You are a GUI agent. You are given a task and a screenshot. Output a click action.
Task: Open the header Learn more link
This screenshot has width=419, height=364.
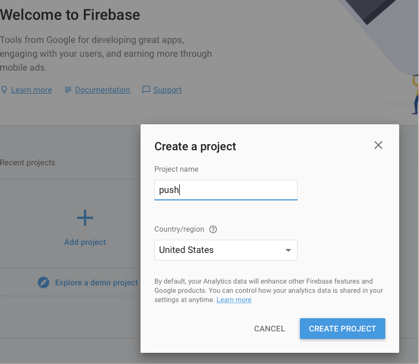pyautogui.click(x=32, y=90)
